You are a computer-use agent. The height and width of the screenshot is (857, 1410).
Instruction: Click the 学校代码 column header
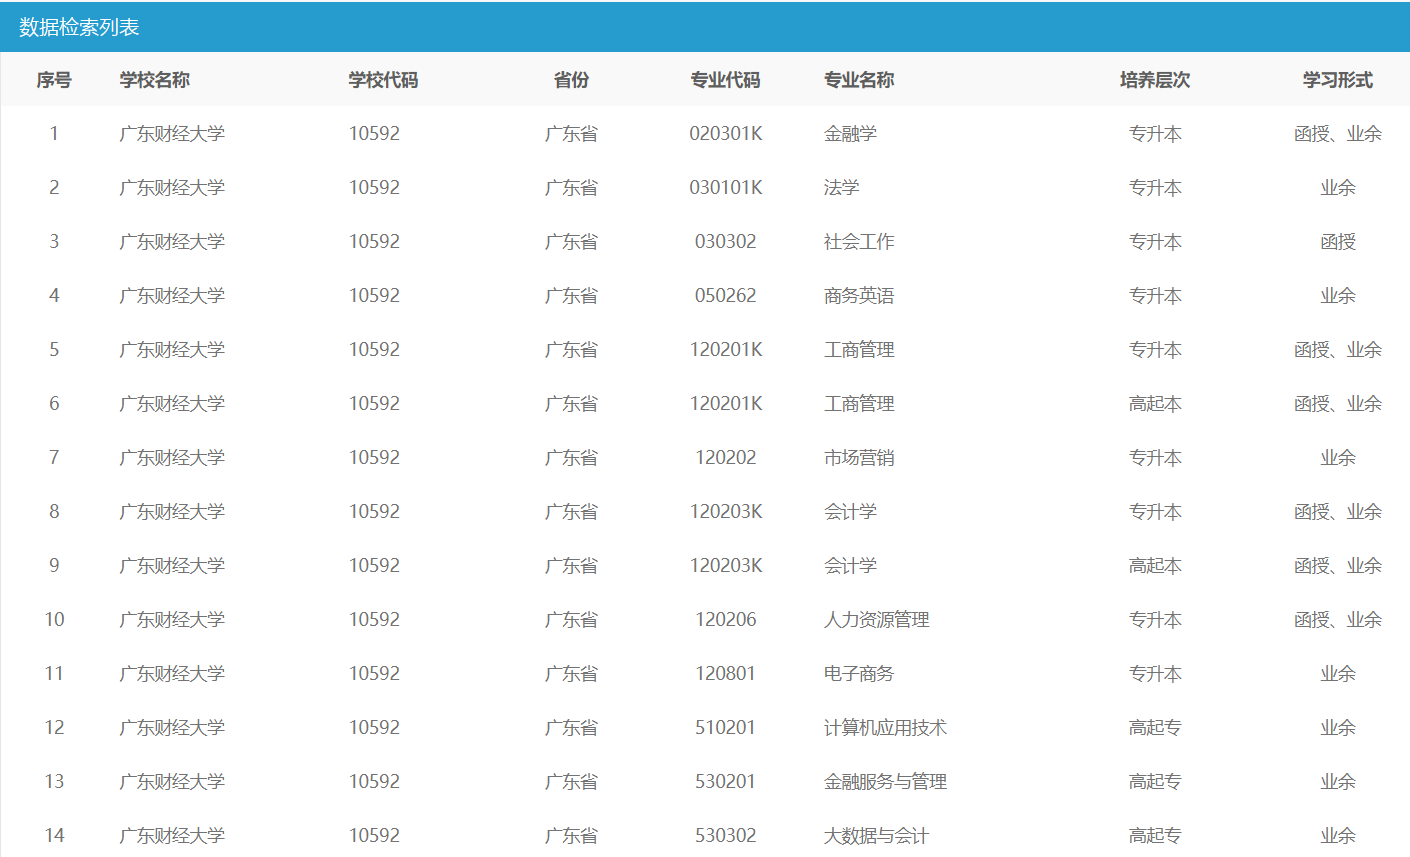tap(383, 80)
